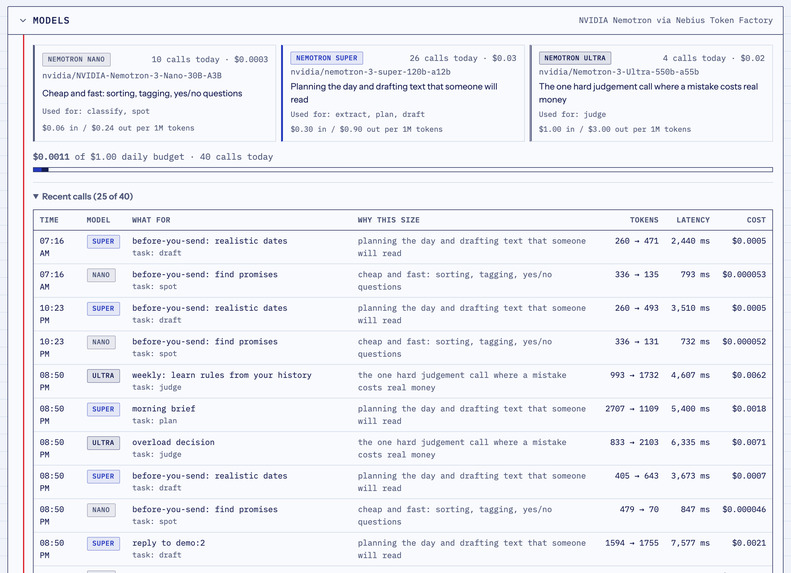Click '$0.30 in / $0.90 out' pricing text
The height and width of the screenshot is (573, 791).
[x=366, y=129]
